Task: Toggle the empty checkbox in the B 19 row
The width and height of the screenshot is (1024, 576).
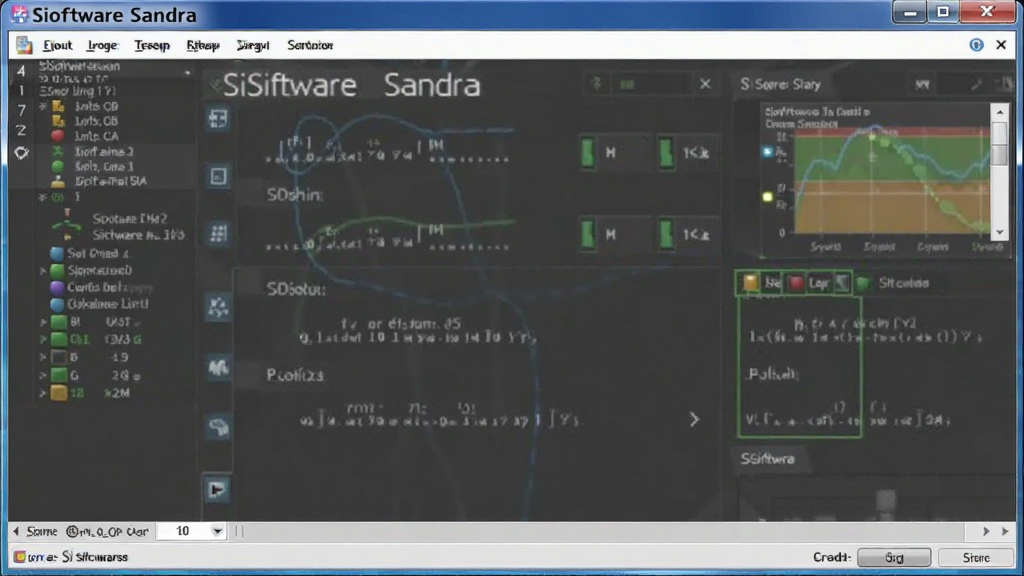Action: [x=59, y=357]
